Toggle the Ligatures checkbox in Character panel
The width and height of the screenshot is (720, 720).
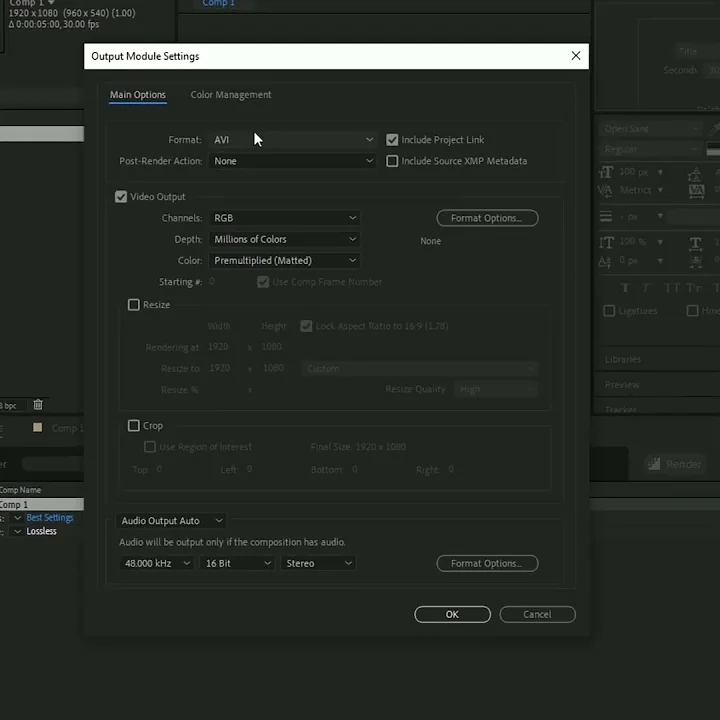[608, 311]
